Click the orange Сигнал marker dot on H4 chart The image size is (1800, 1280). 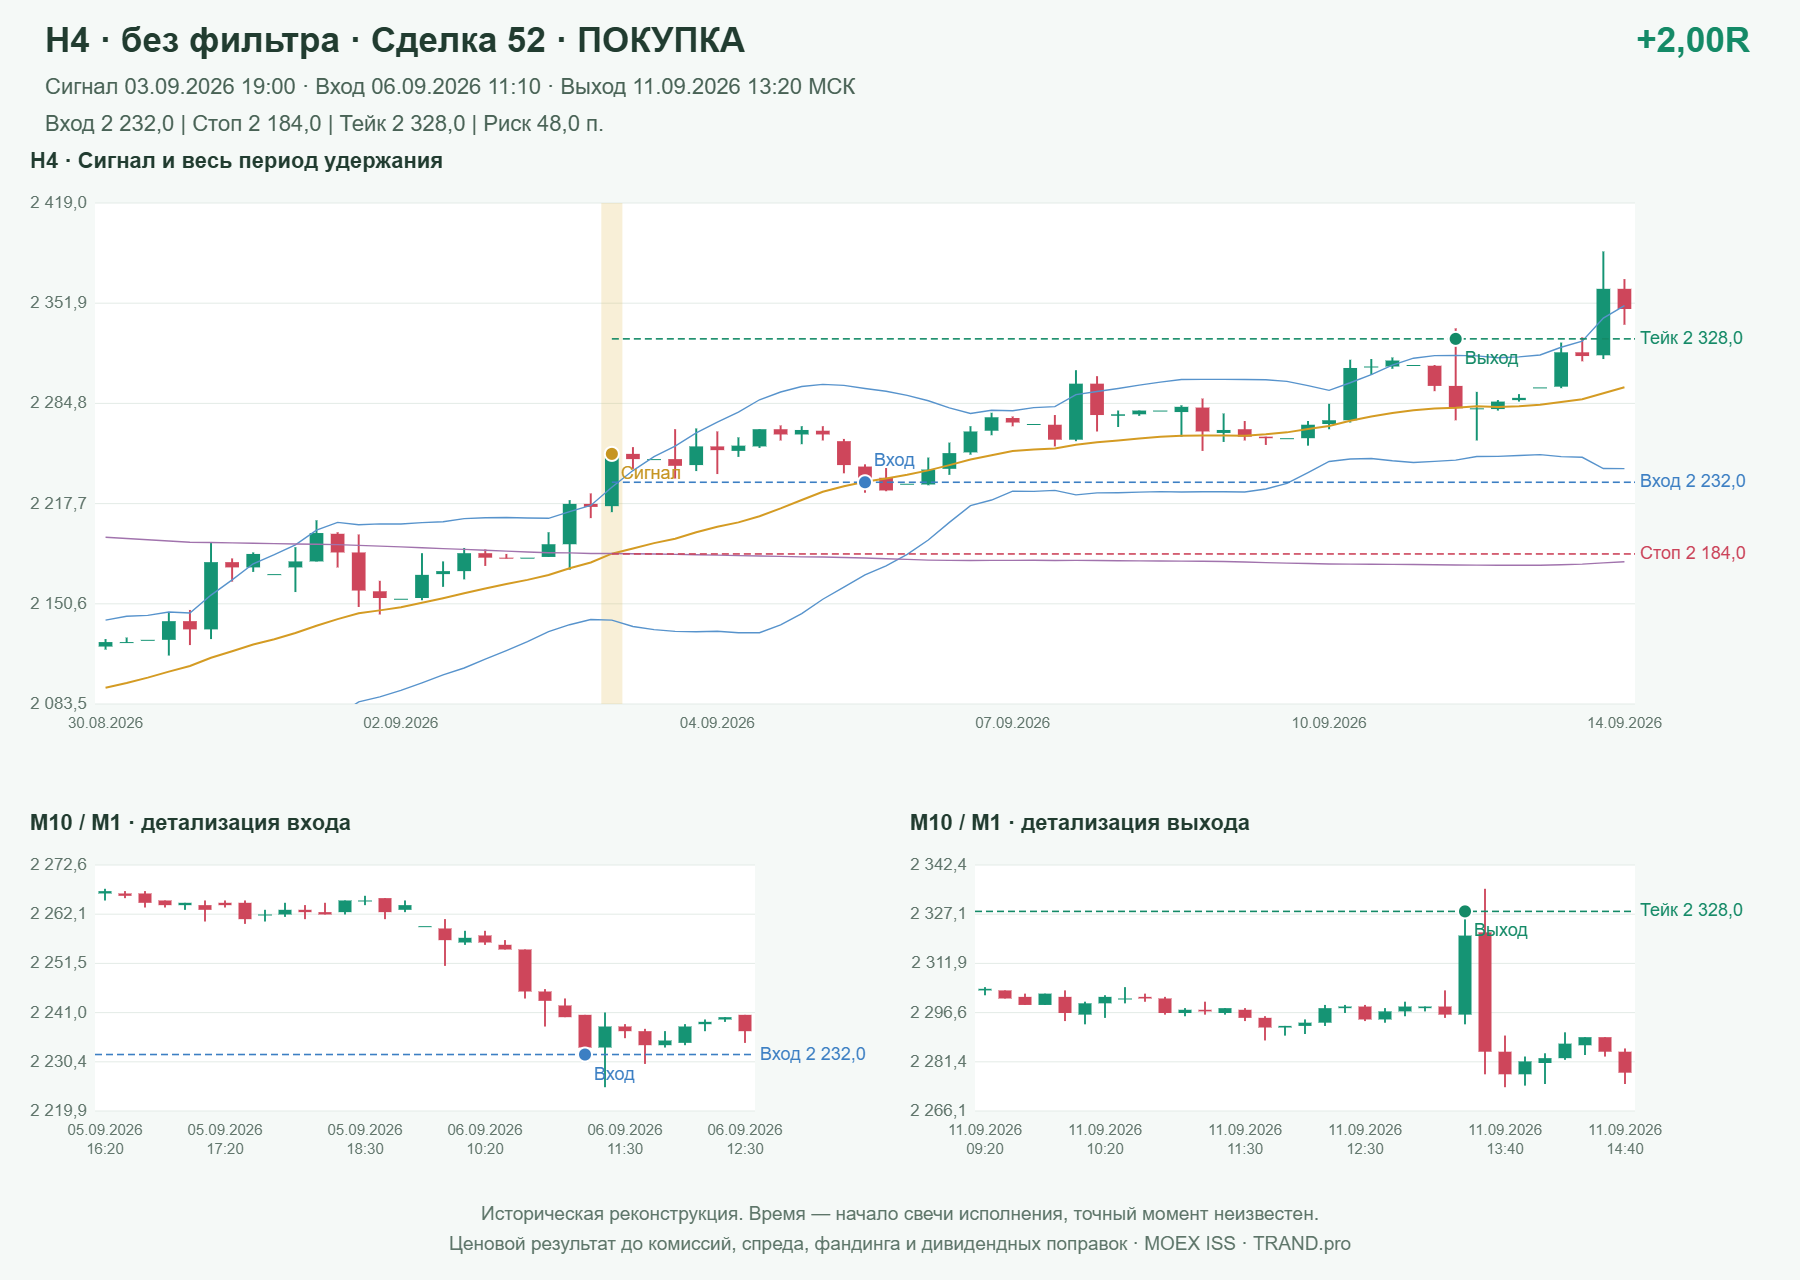pos(612,454)
